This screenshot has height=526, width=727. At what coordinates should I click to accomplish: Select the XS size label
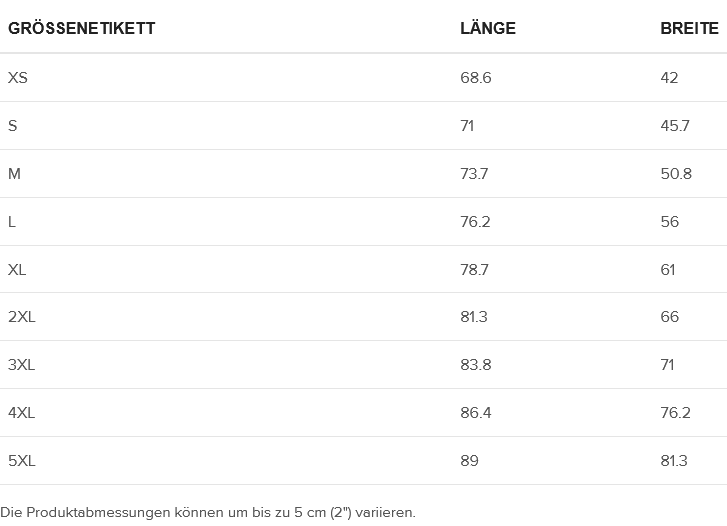click(18, 78)
